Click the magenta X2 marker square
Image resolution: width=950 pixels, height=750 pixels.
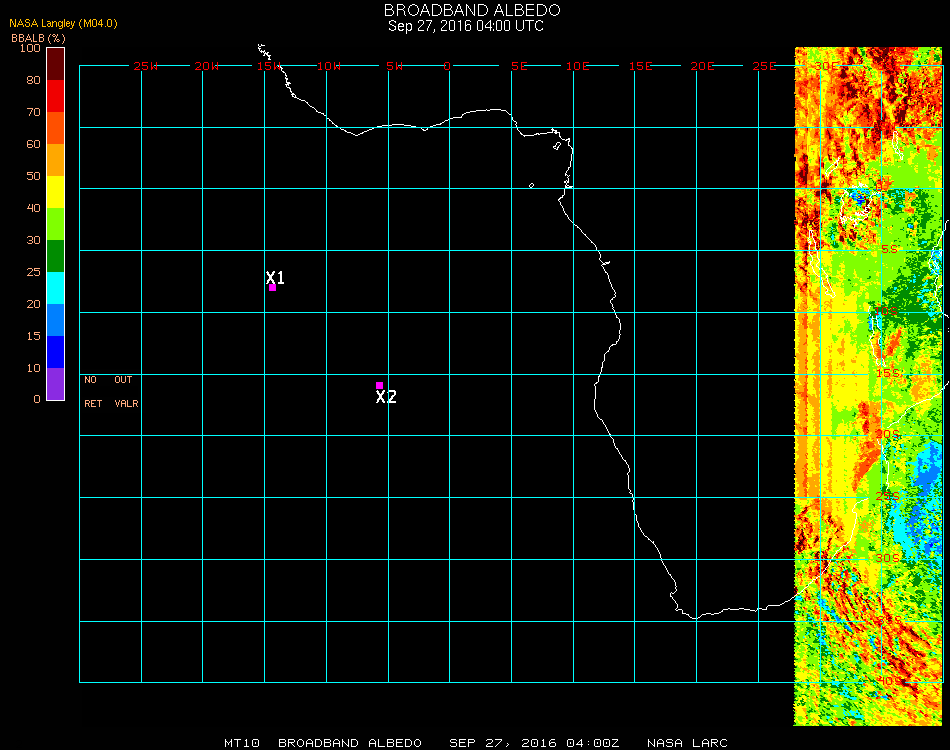pyautogui.click(x=379, y=385)
